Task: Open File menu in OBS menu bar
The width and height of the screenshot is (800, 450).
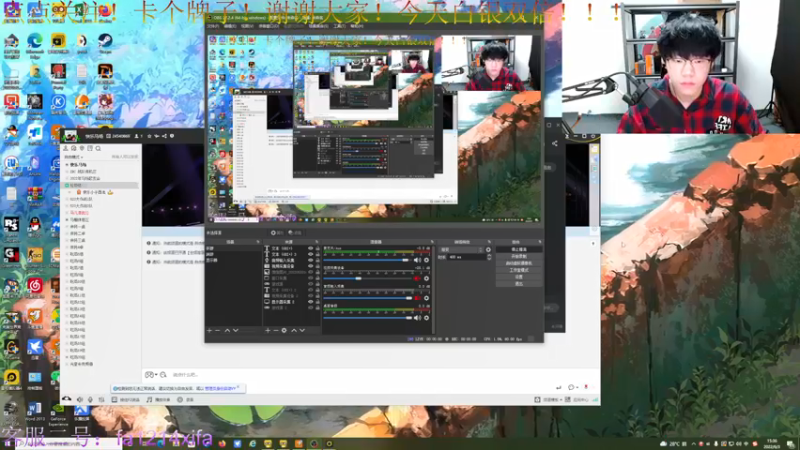Action: click(x=213, y=26)
